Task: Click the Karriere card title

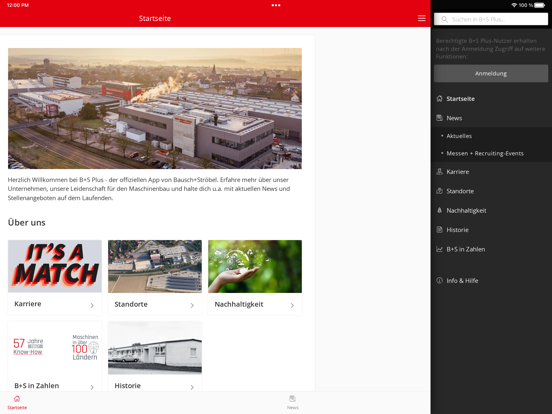Action: (28, 304)
